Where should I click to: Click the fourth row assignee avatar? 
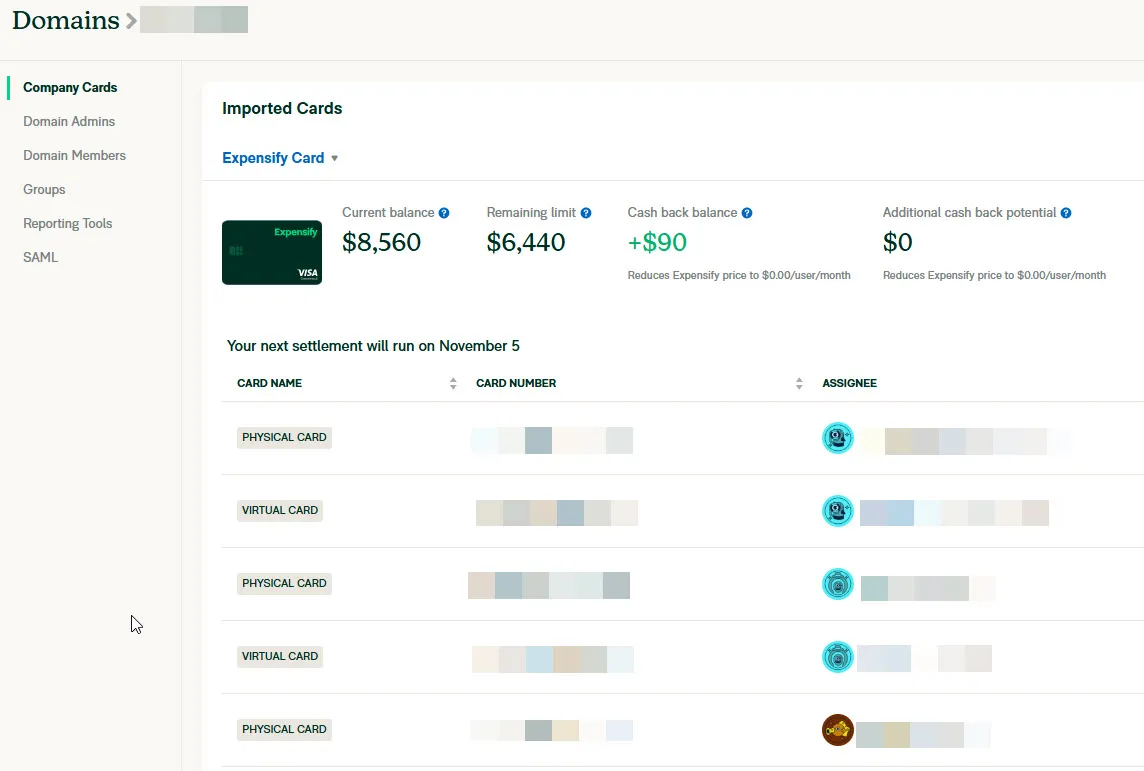coord(837,657)
